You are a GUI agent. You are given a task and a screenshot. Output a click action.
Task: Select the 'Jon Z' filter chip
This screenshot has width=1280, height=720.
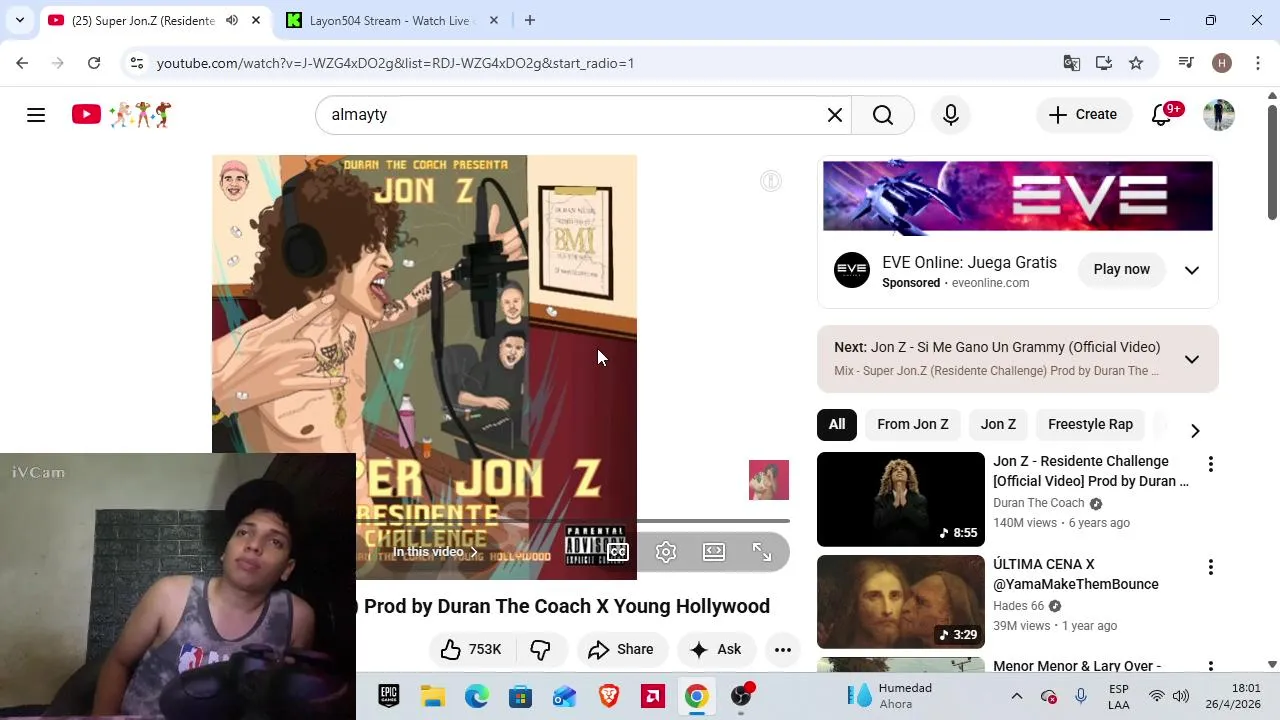(998, 424)
